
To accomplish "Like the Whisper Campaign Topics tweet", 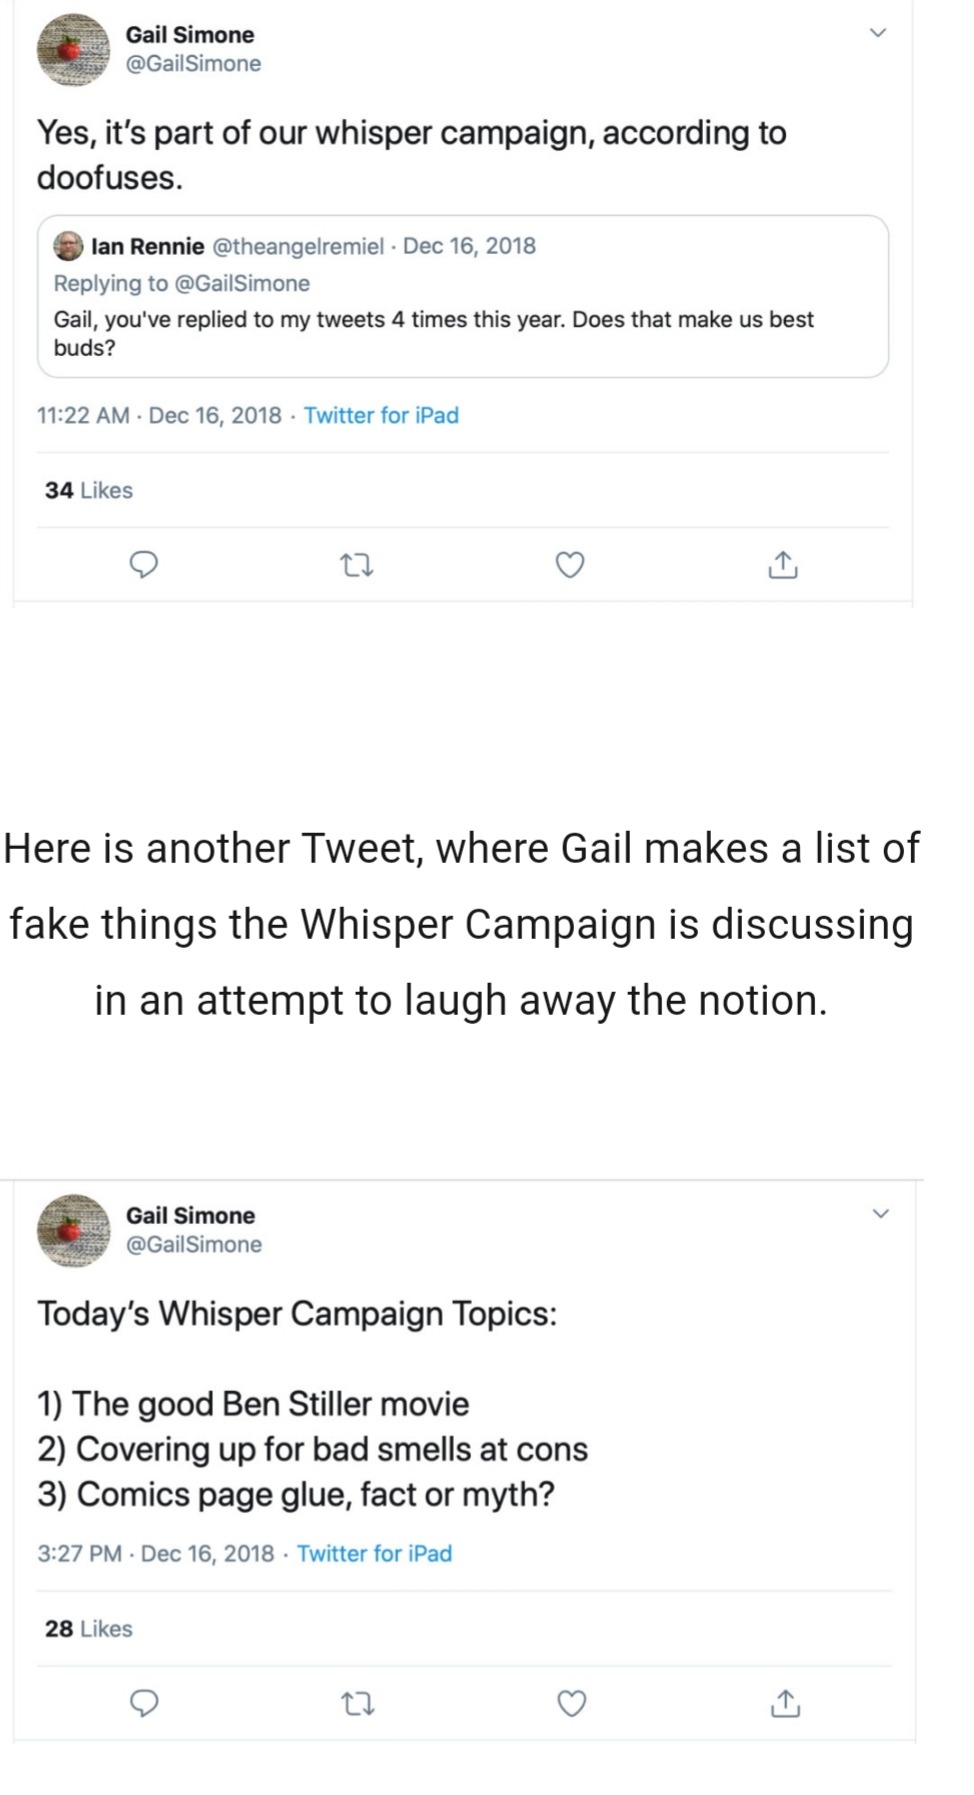I will click(571, 1703).
